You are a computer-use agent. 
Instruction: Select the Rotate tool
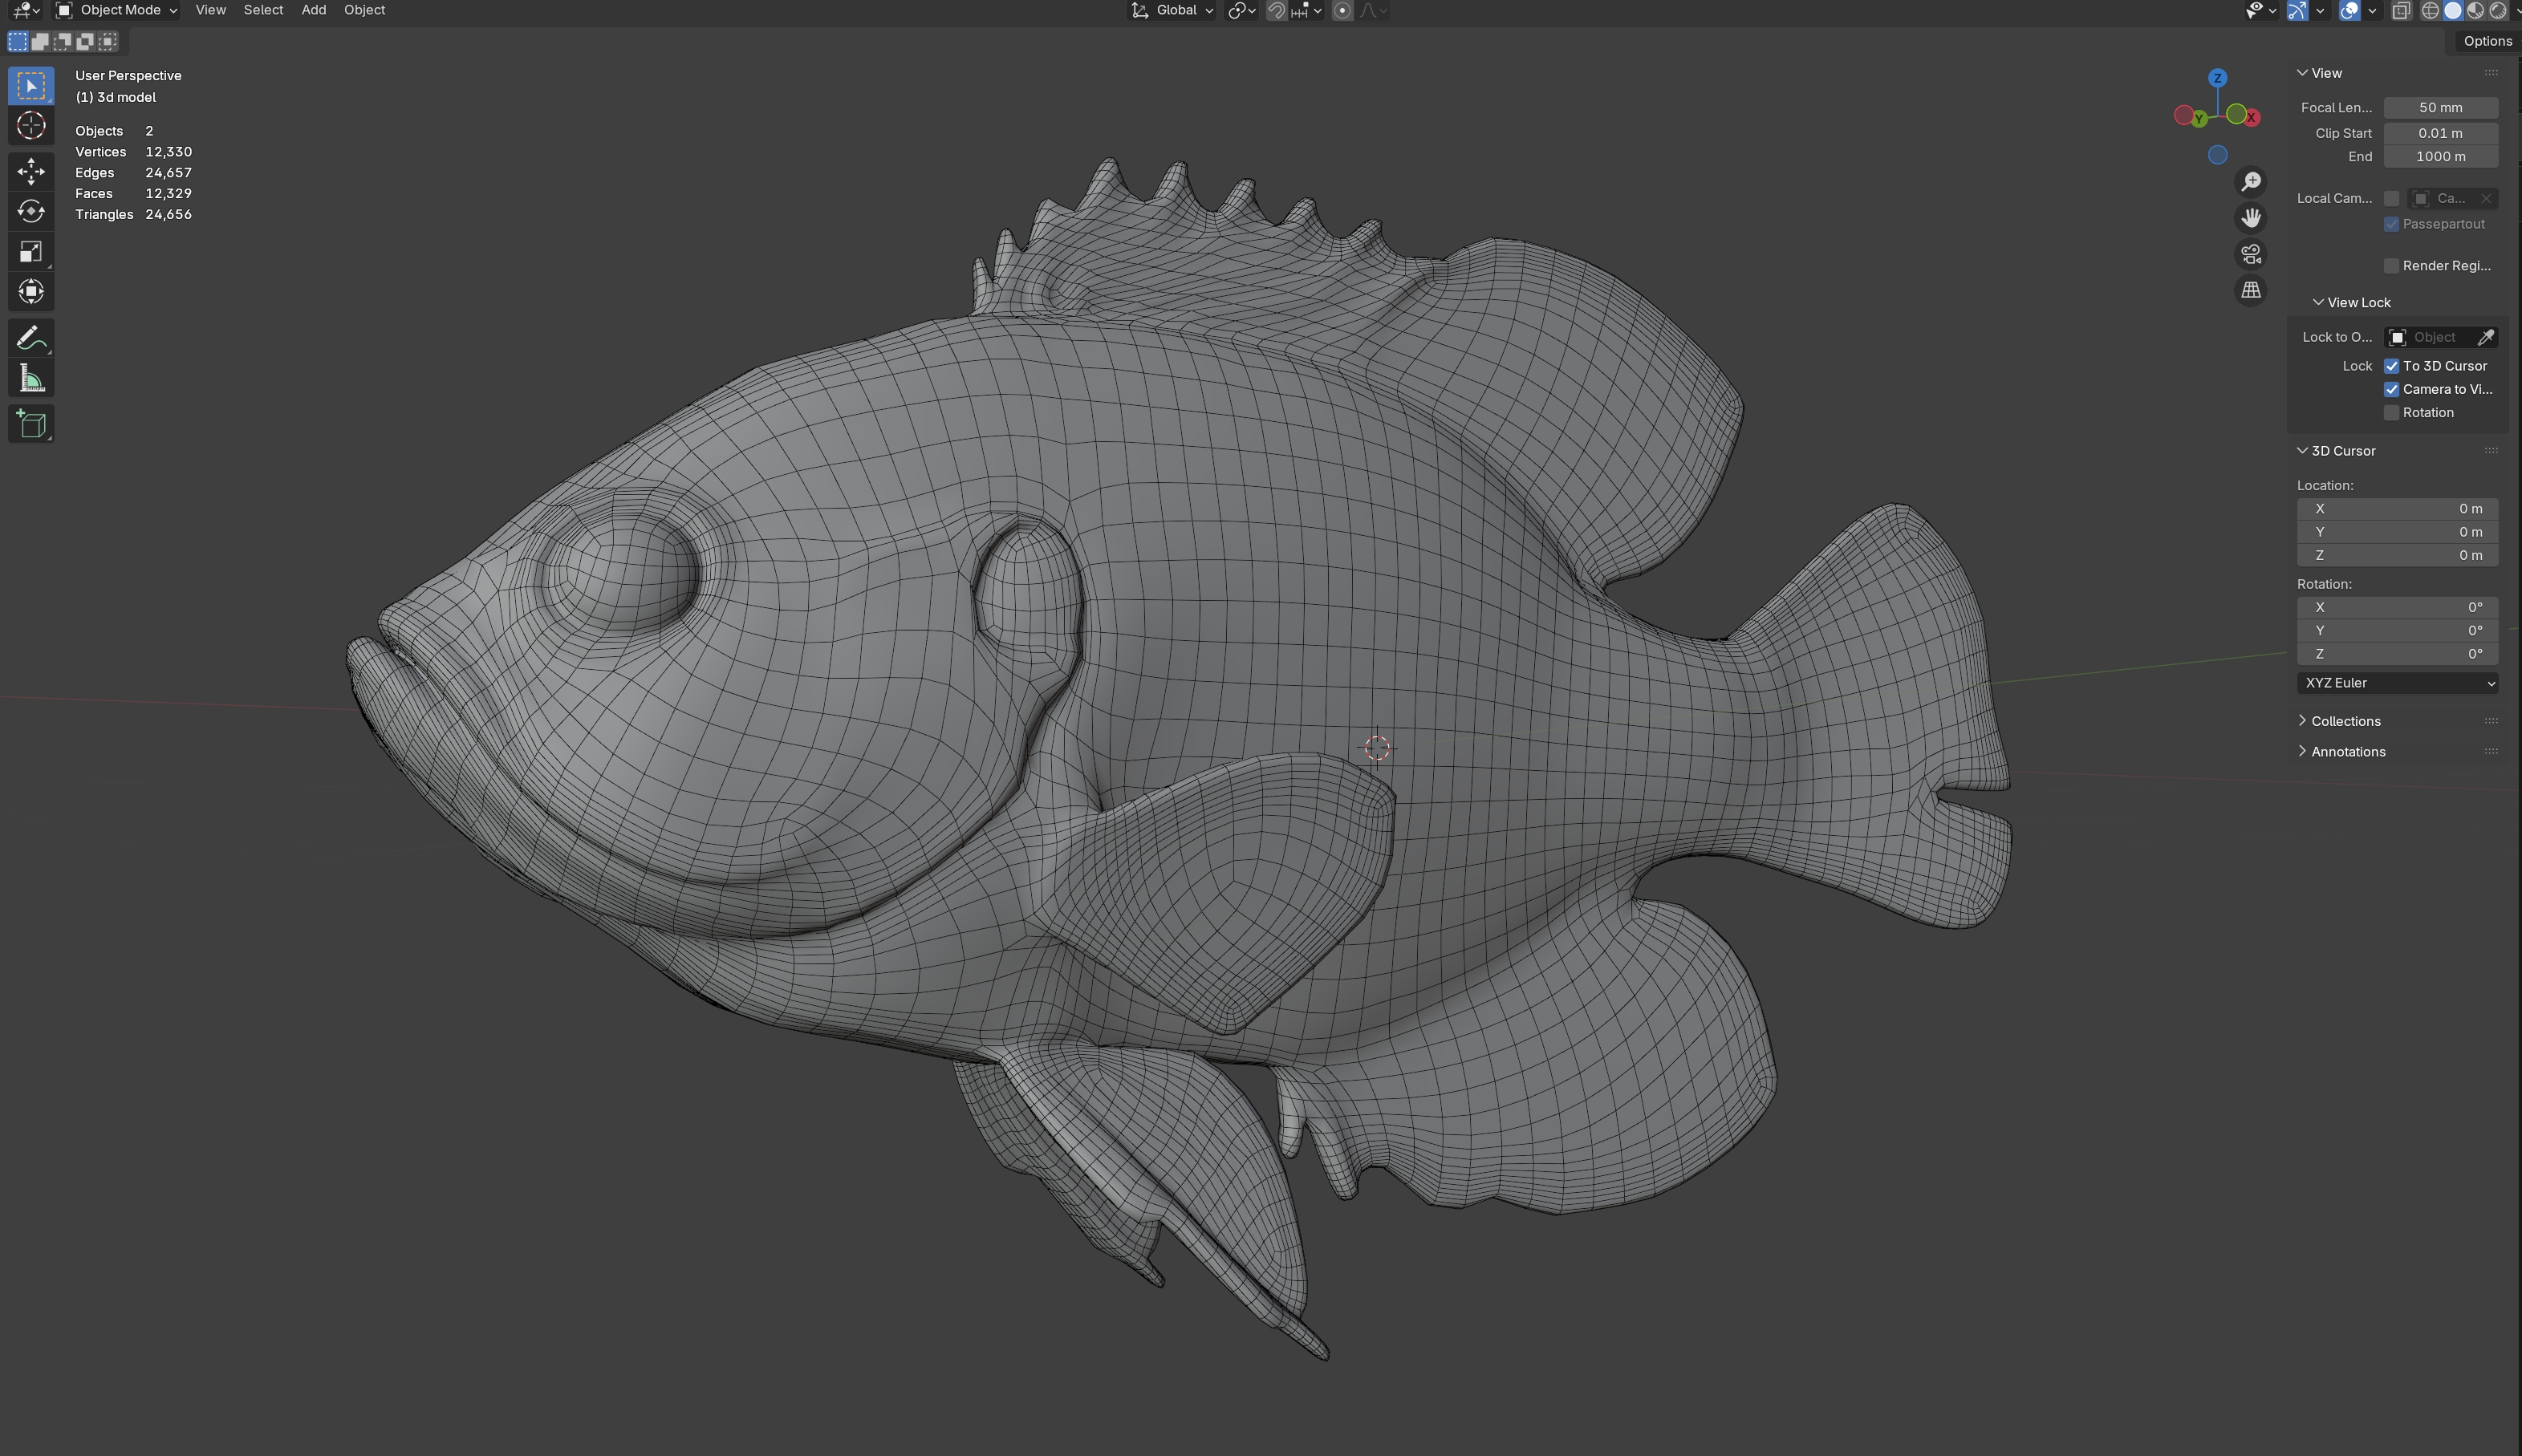[31, 211]
